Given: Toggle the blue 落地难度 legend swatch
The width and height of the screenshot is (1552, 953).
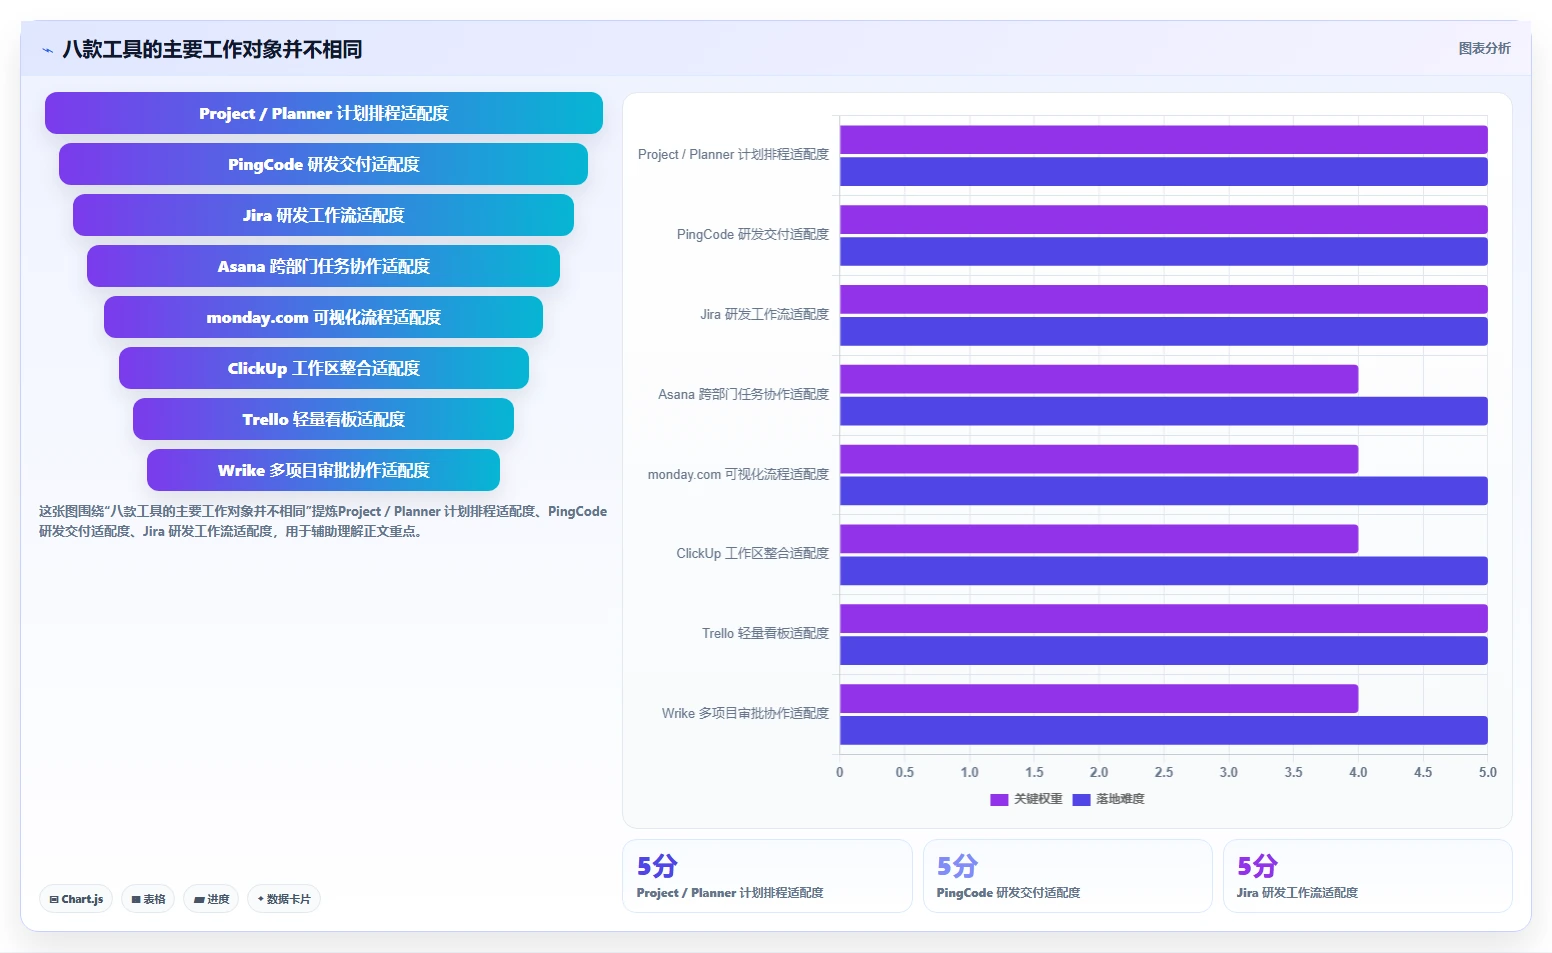Looking at the screenshot, I should click(x=1081, y=799).
